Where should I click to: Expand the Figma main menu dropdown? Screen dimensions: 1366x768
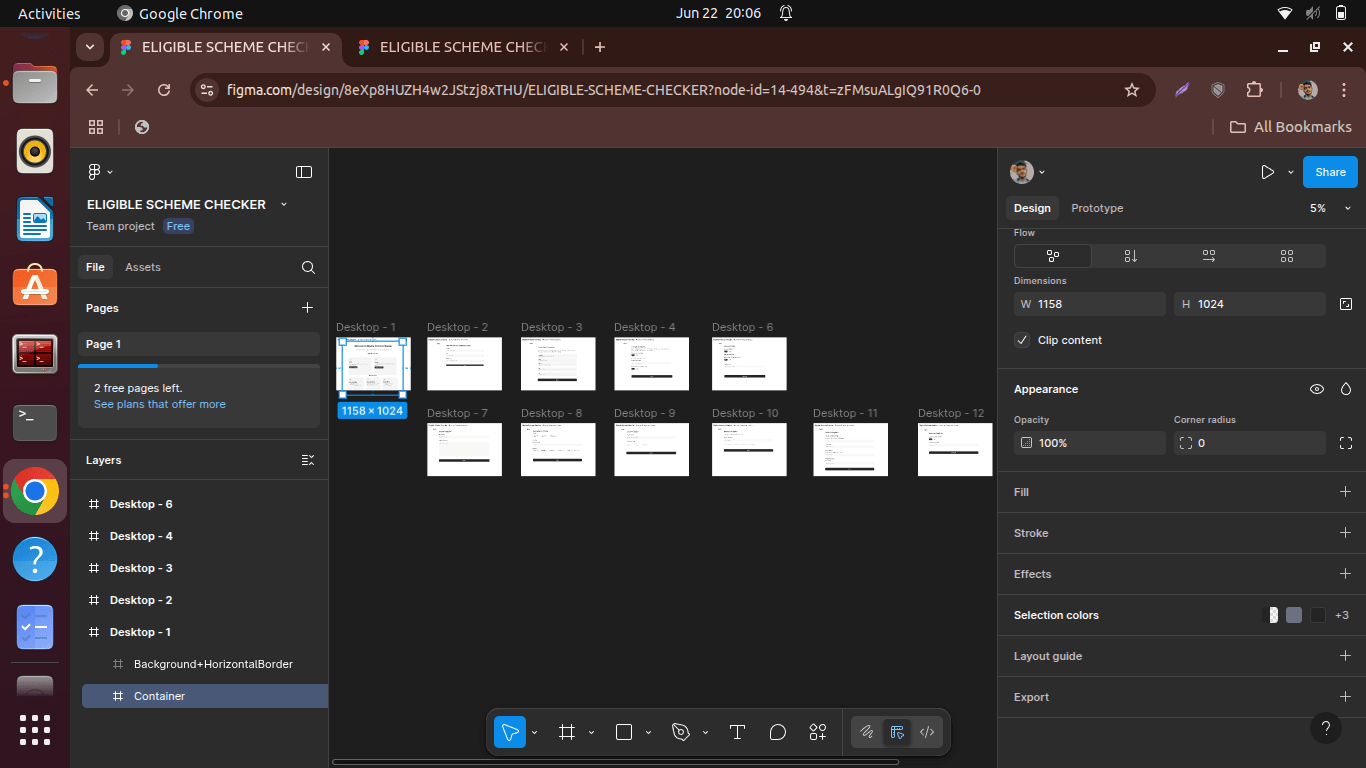[x=99, y=172]
